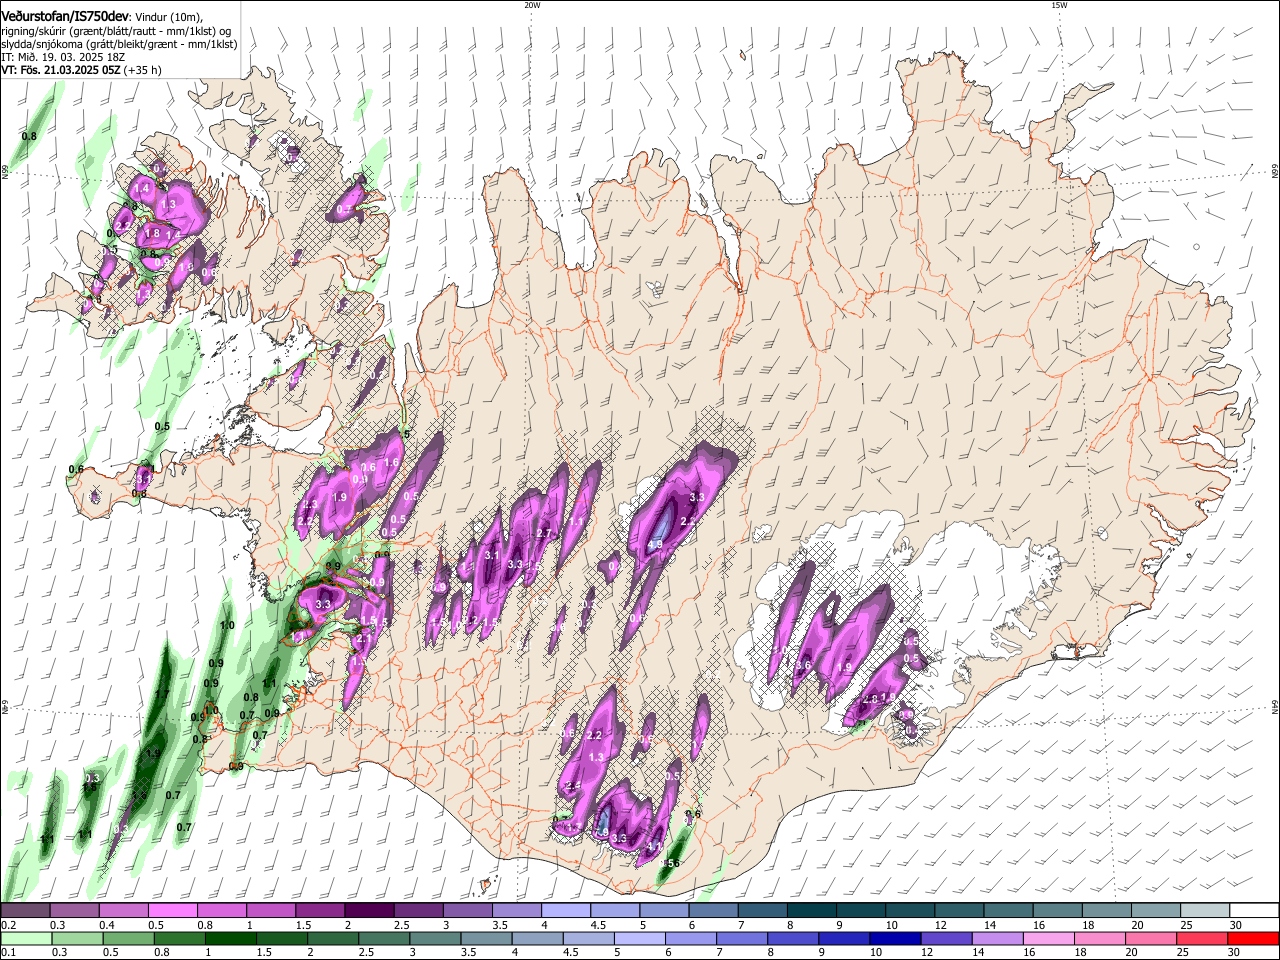
Task: Select the lower legend swatch between 2 and 2.5
Action: point(333,938)
